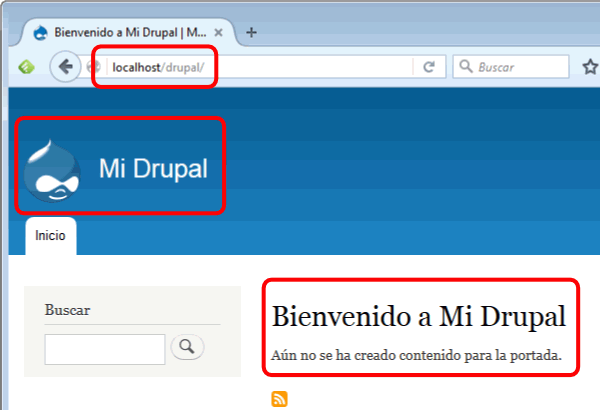Submit search with the magnifier button

point(187,347)
